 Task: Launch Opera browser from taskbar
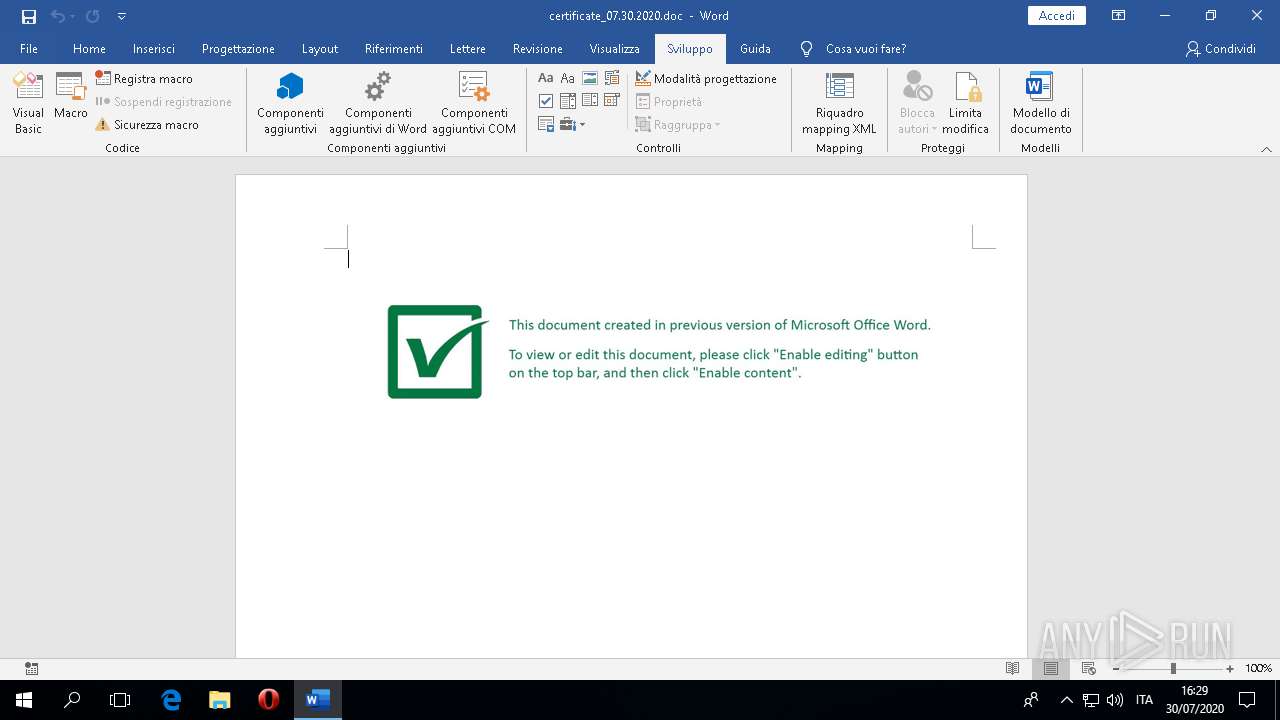point(268,700)
